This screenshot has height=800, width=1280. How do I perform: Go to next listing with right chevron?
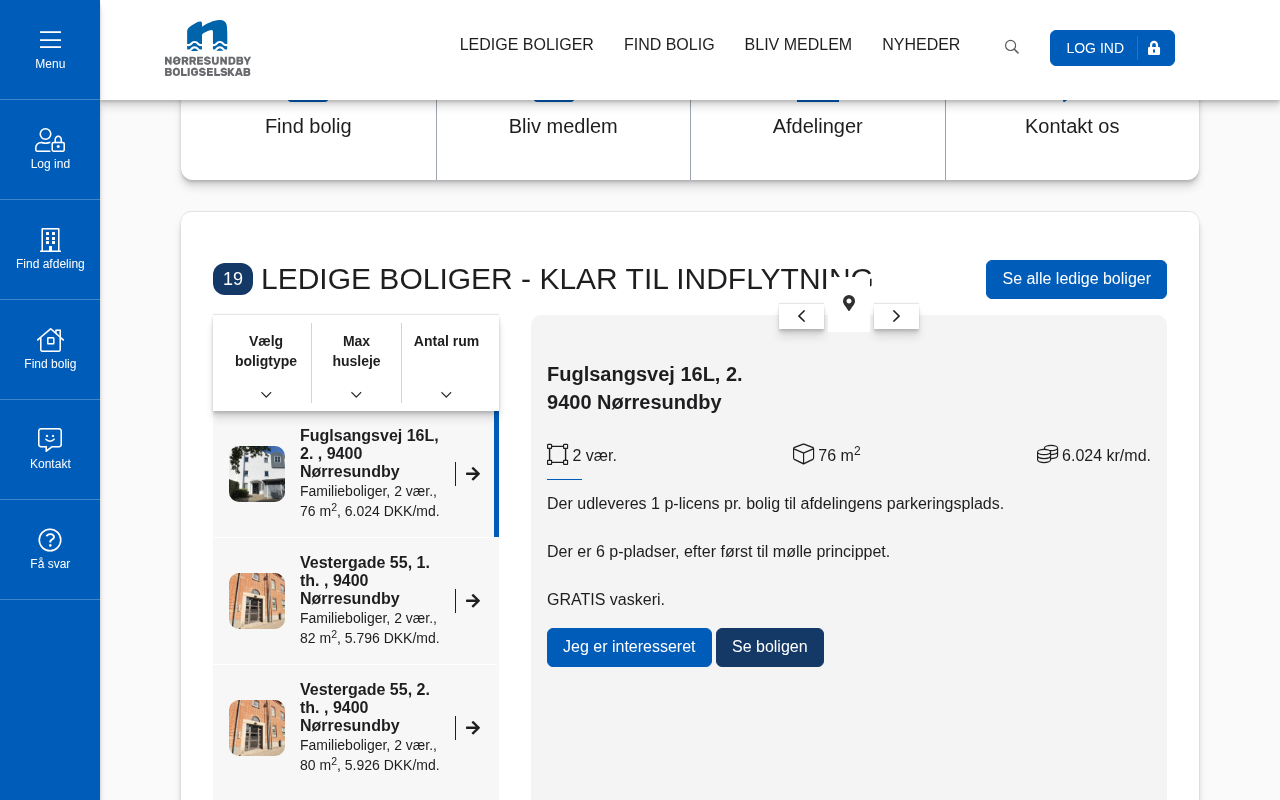pos(896,316)
